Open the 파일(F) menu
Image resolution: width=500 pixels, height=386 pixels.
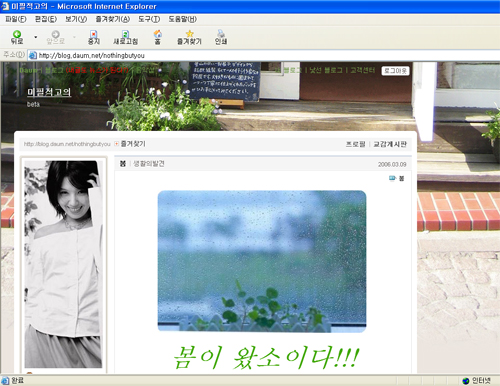coord(16,19)
